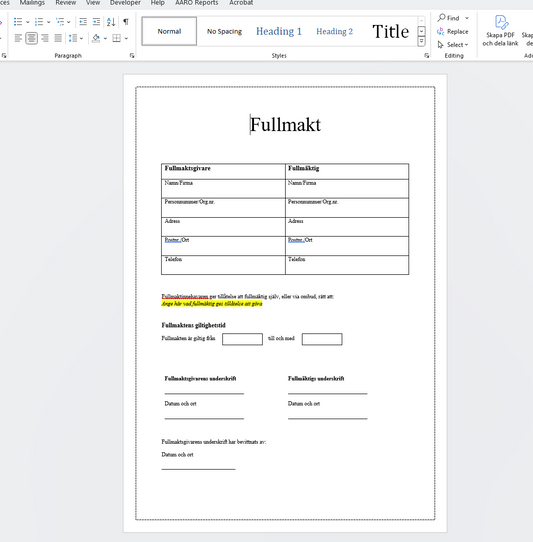Align text left
Screen dimensions: 533x542
(x=18, y=38)
